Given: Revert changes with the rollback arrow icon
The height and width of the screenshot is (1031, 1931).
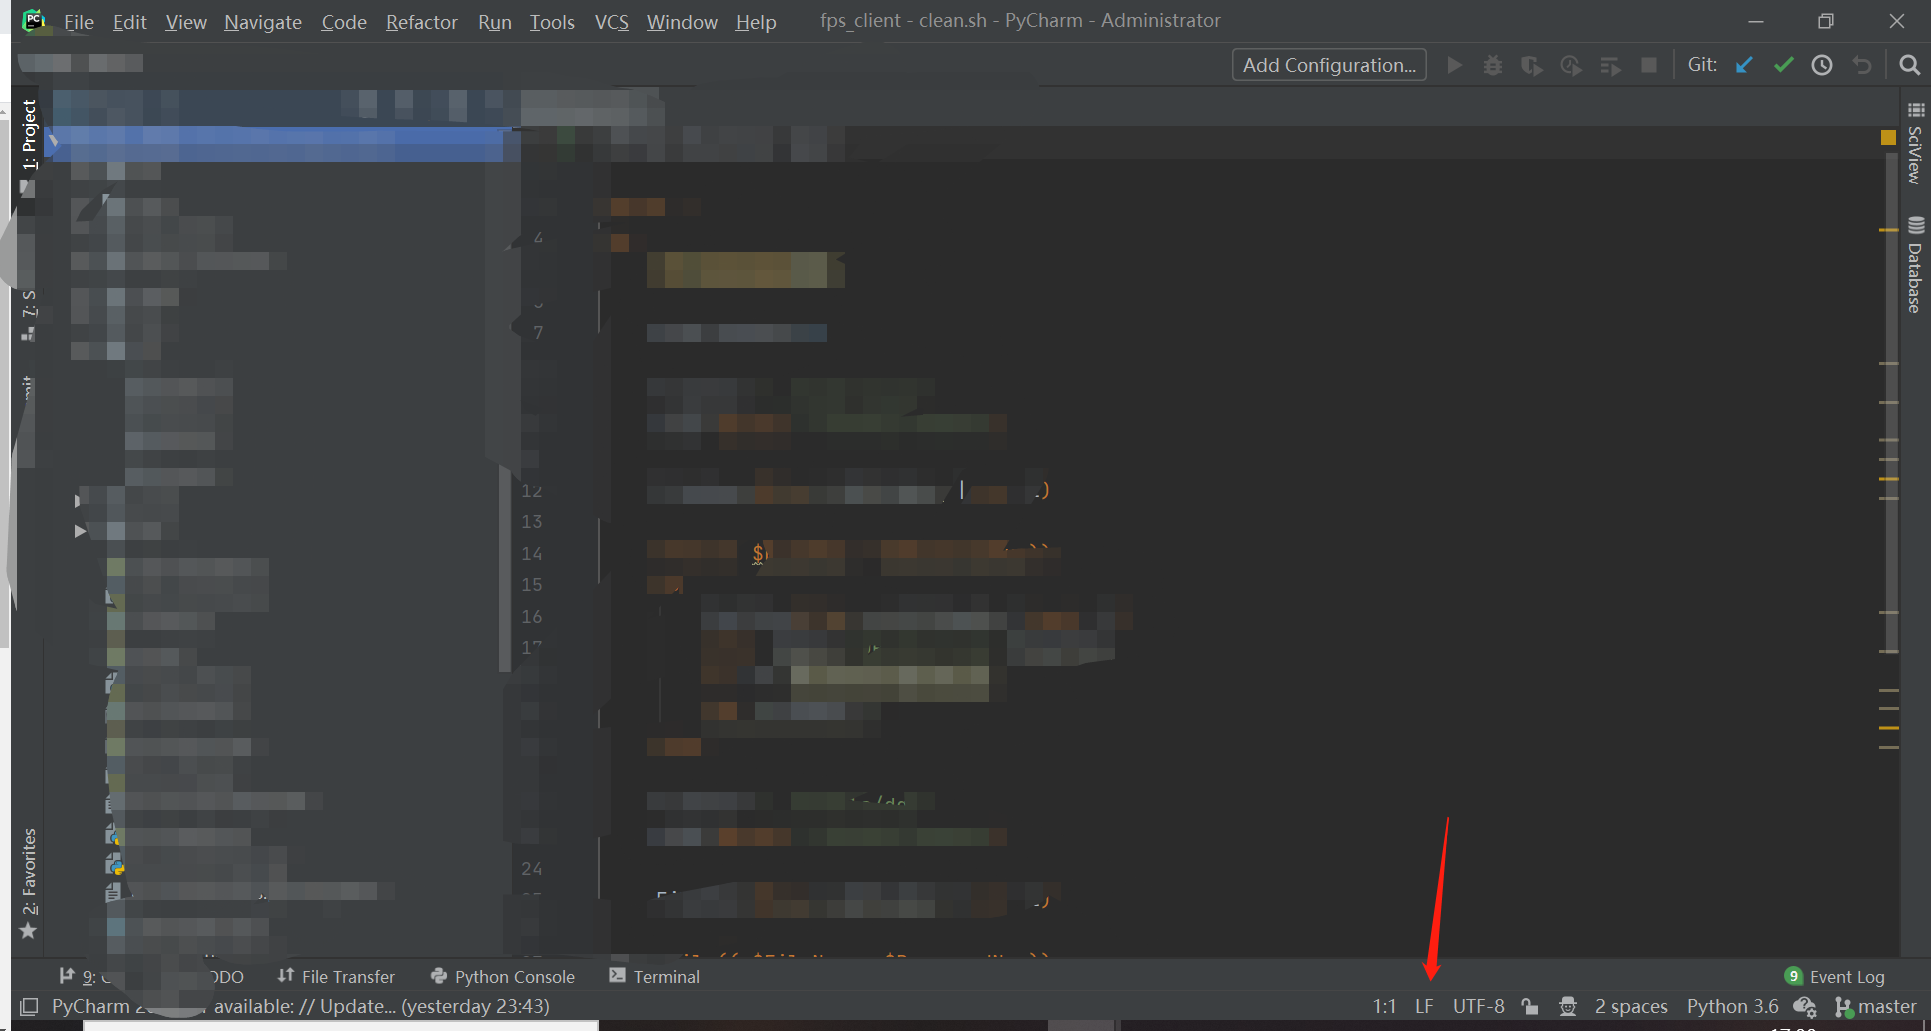Looking at the screenshot, I should pyautogui.click(x=1862, y=64).
